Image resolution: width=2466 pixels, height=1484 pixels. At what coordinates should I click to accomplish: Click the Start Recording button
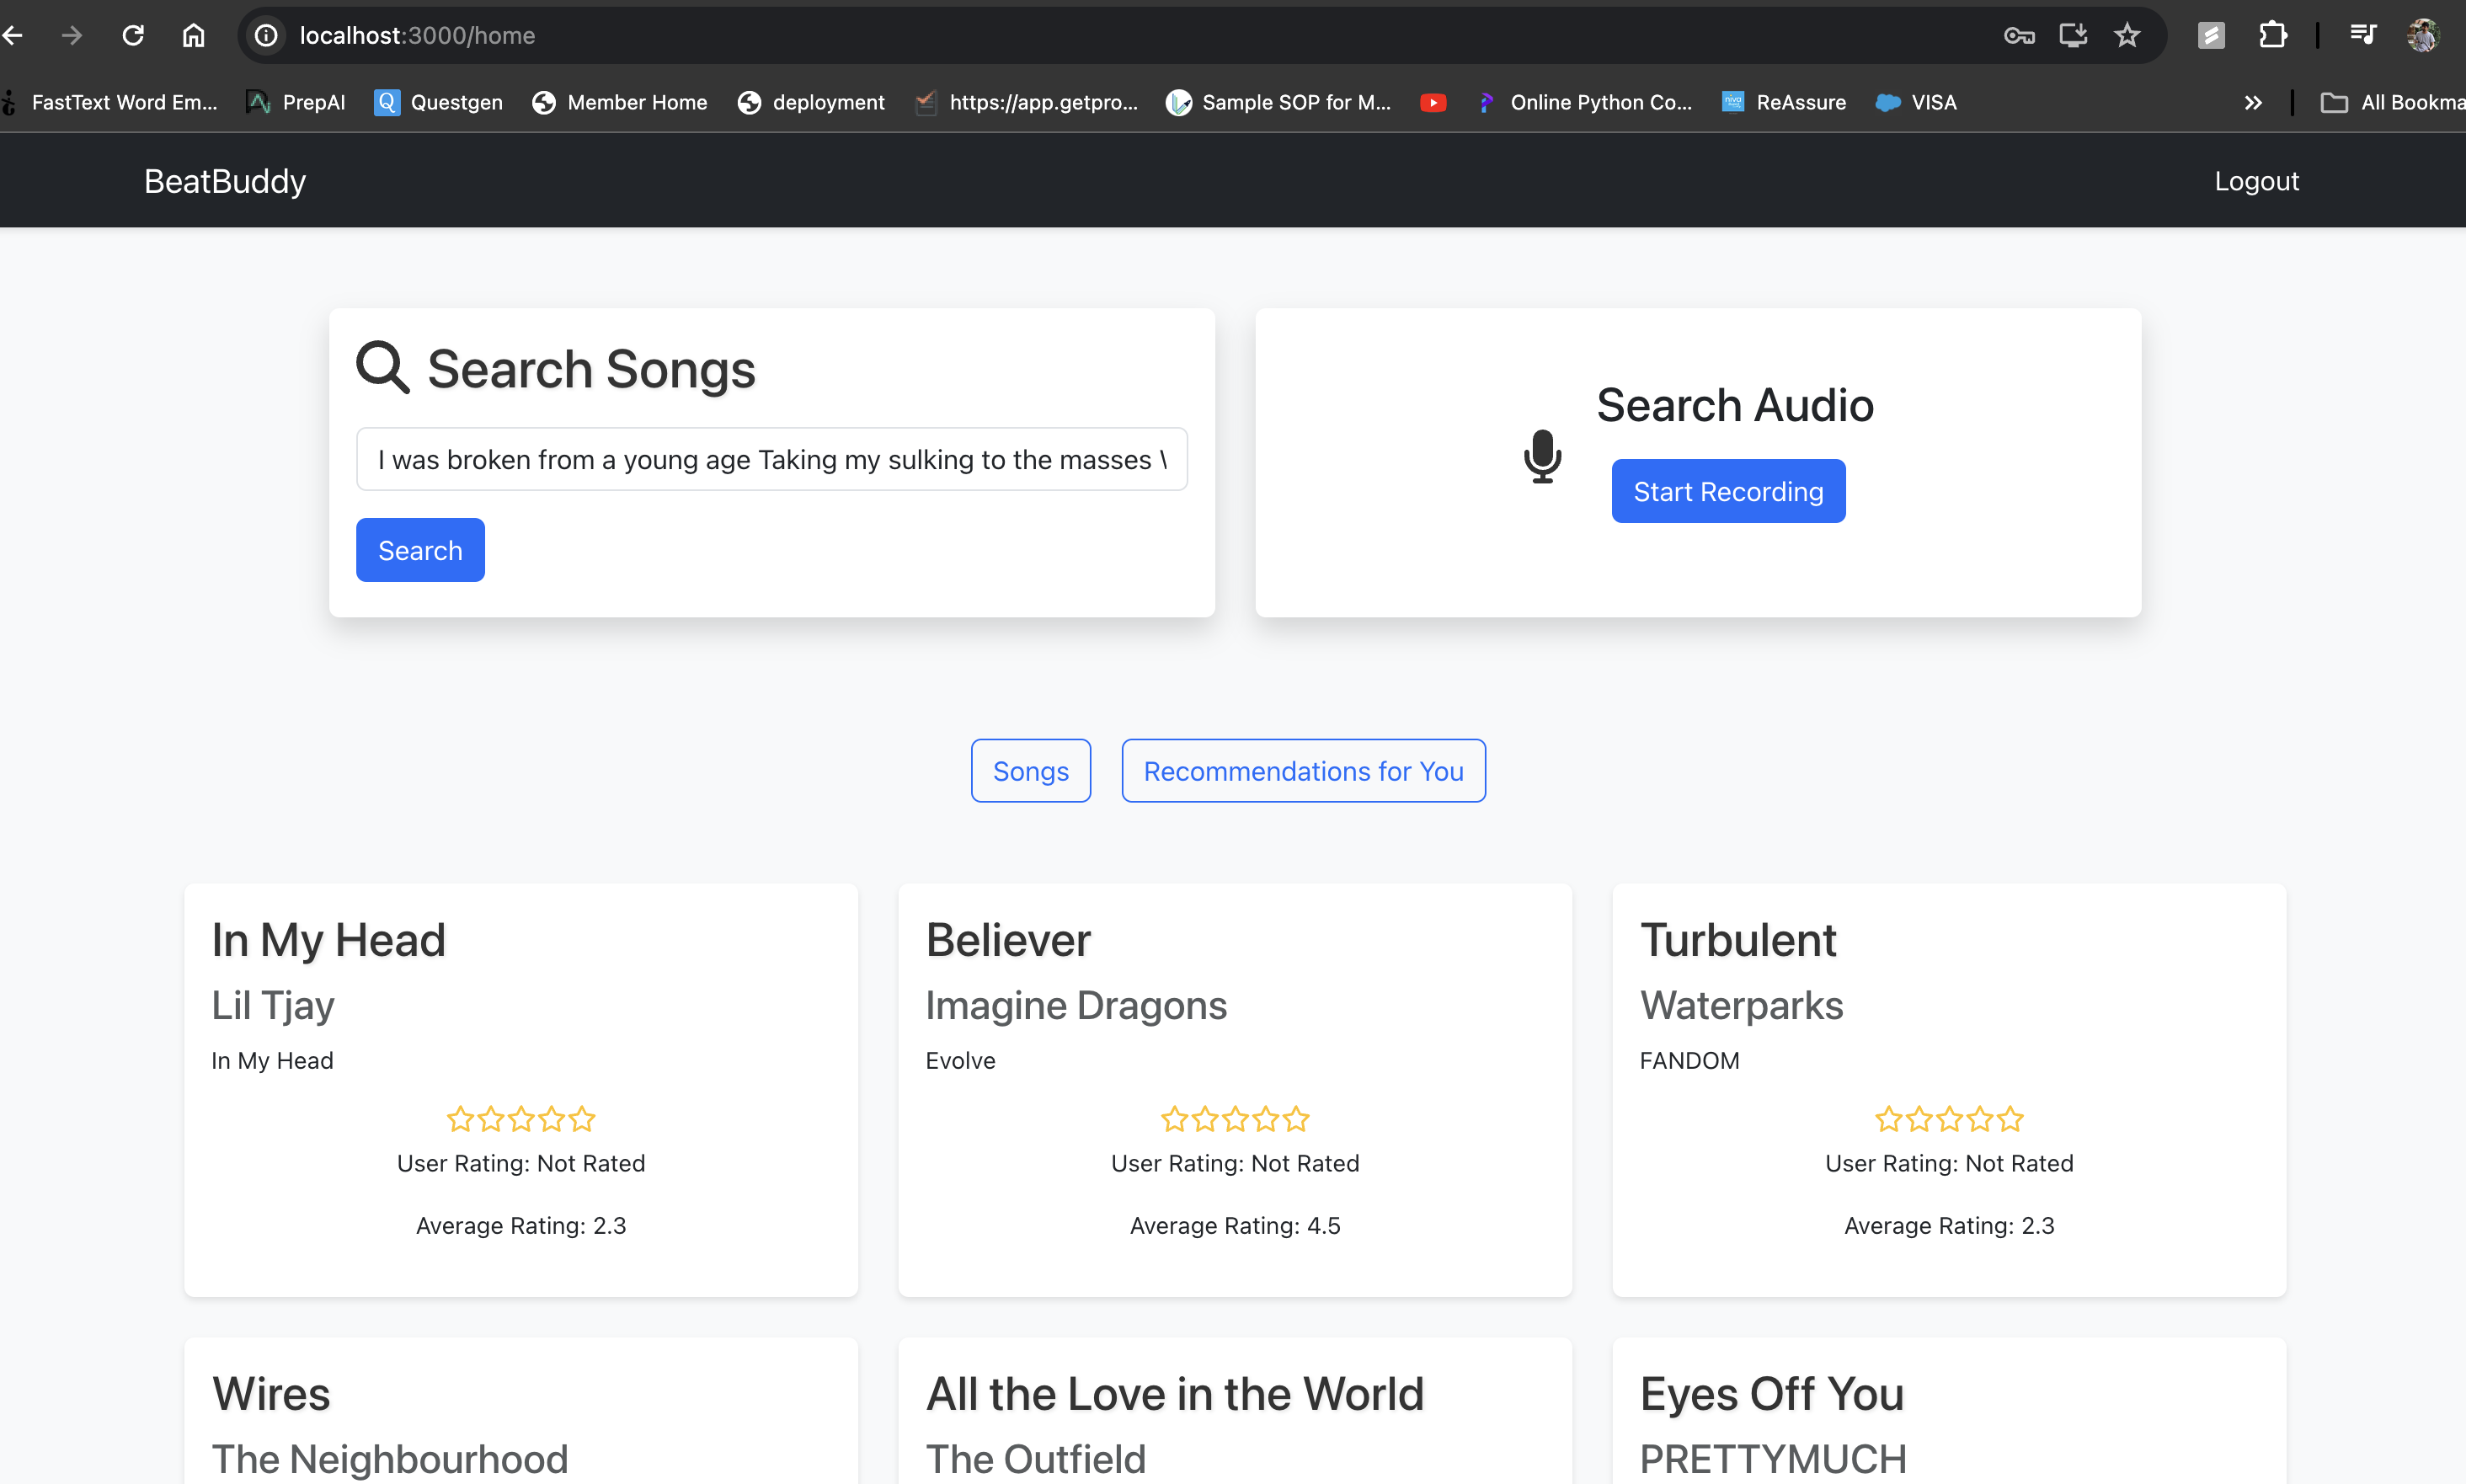point(1727,491)
